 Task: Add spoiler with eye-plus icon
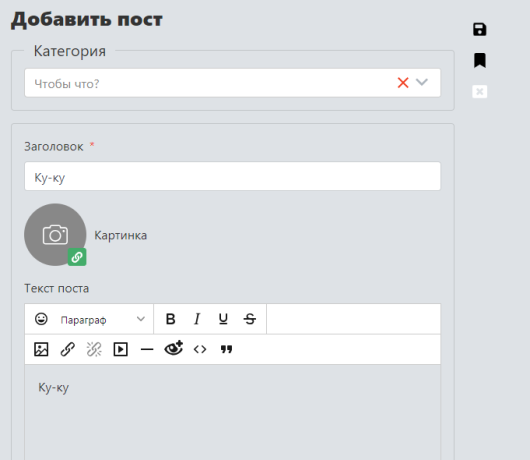click(x=174, y=348)
